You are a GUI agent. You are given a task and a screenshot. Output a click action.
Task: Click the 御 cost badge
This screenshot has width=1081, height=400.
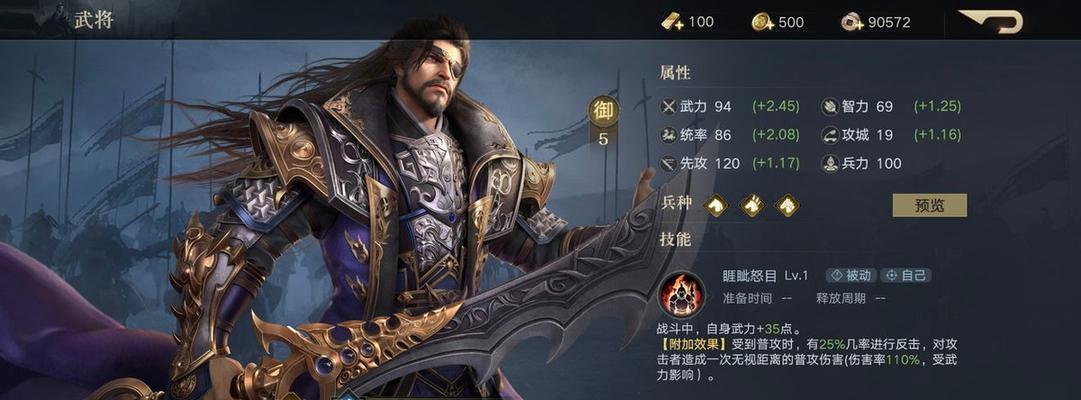click(603, 110)
